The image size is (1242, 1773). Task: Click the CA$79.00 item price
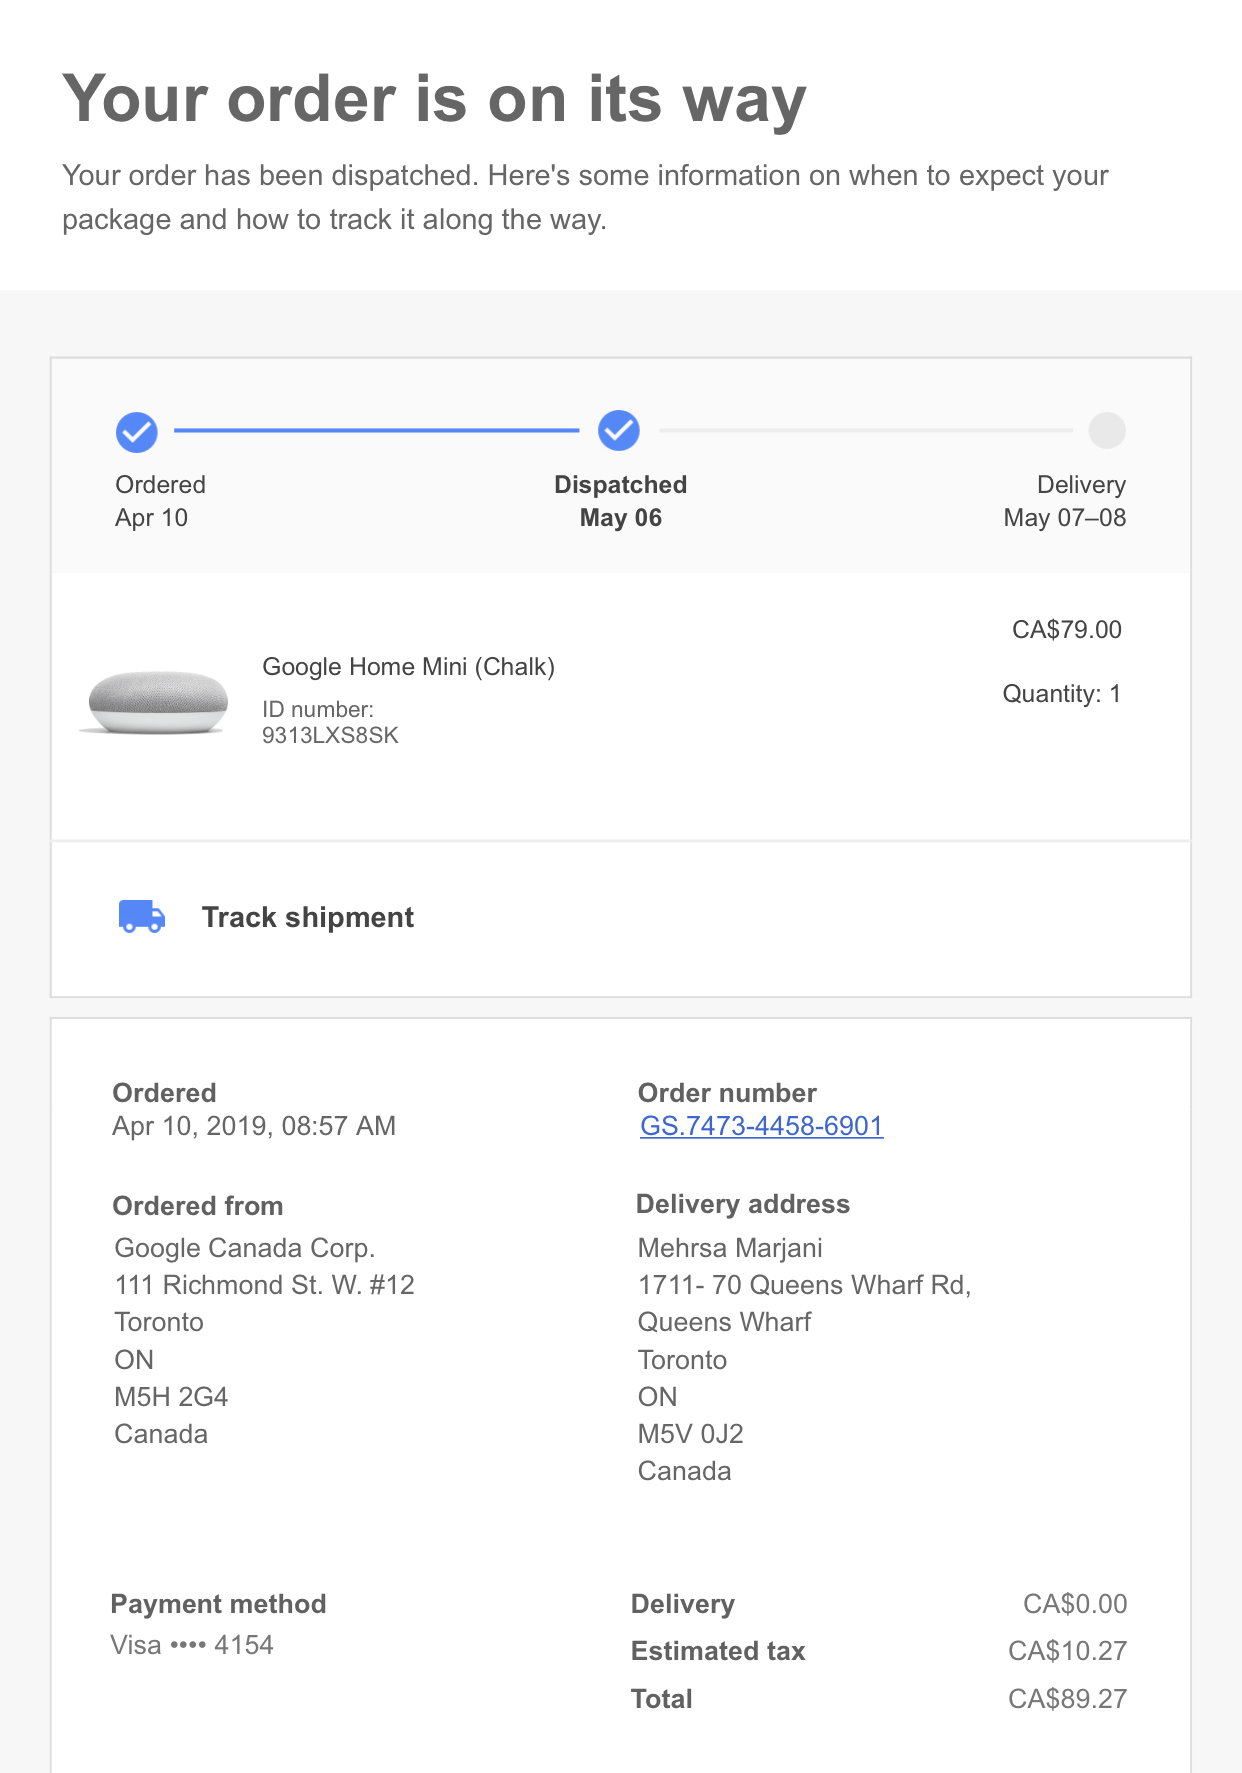(1067, 630)
